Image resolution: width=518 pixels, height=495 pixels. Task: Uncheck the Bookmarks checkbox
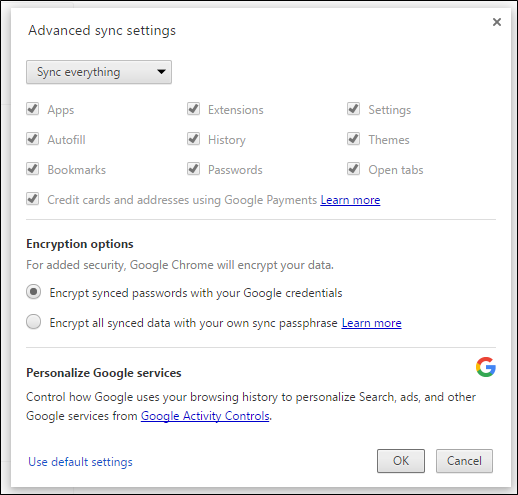click(33, 169)
